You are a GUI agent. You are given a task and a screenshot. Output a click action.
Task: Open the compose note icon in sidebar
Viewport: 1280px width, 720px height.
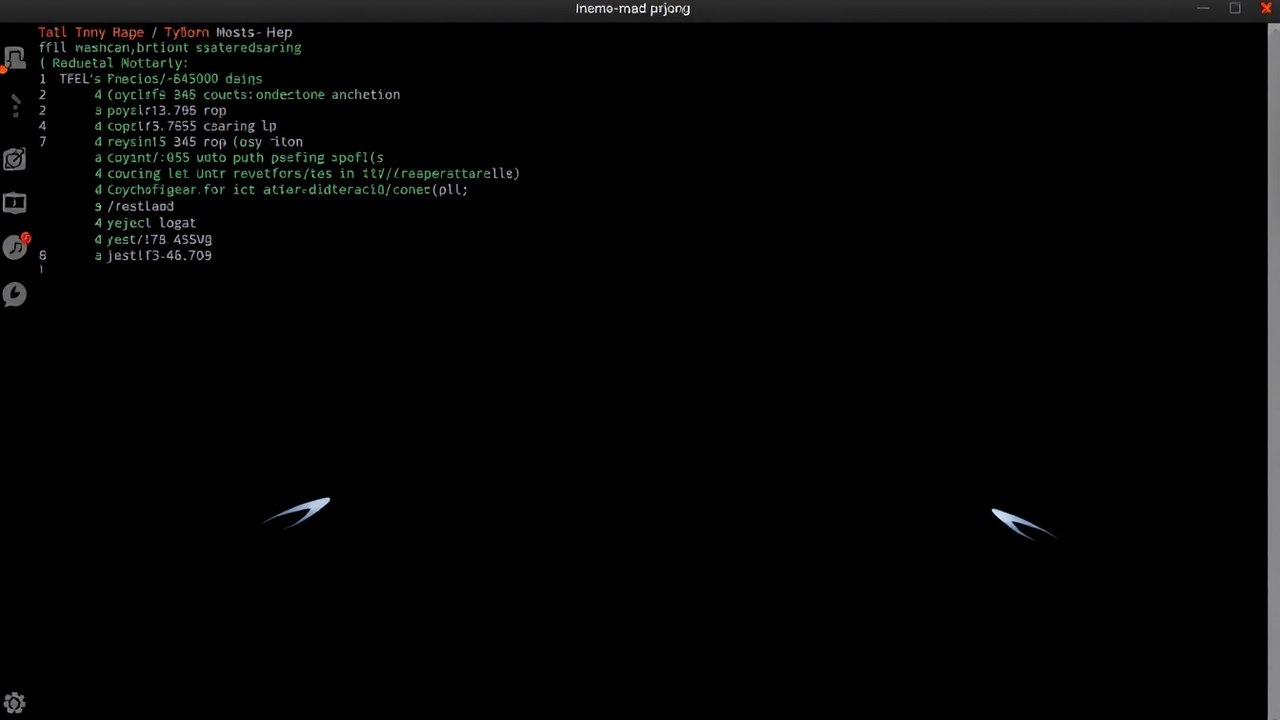coord(14,158)
